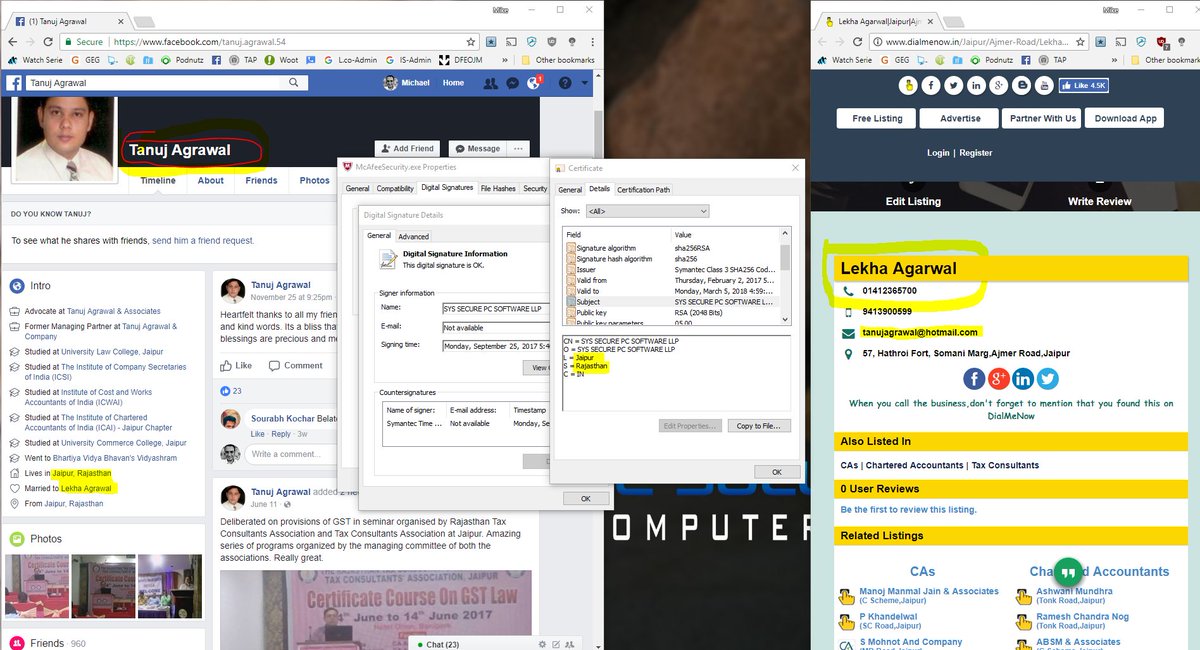1200x650 pixels.
Task: Click DialMeNow's Google Plus circle icon in the header
Action: click(997, 86)
